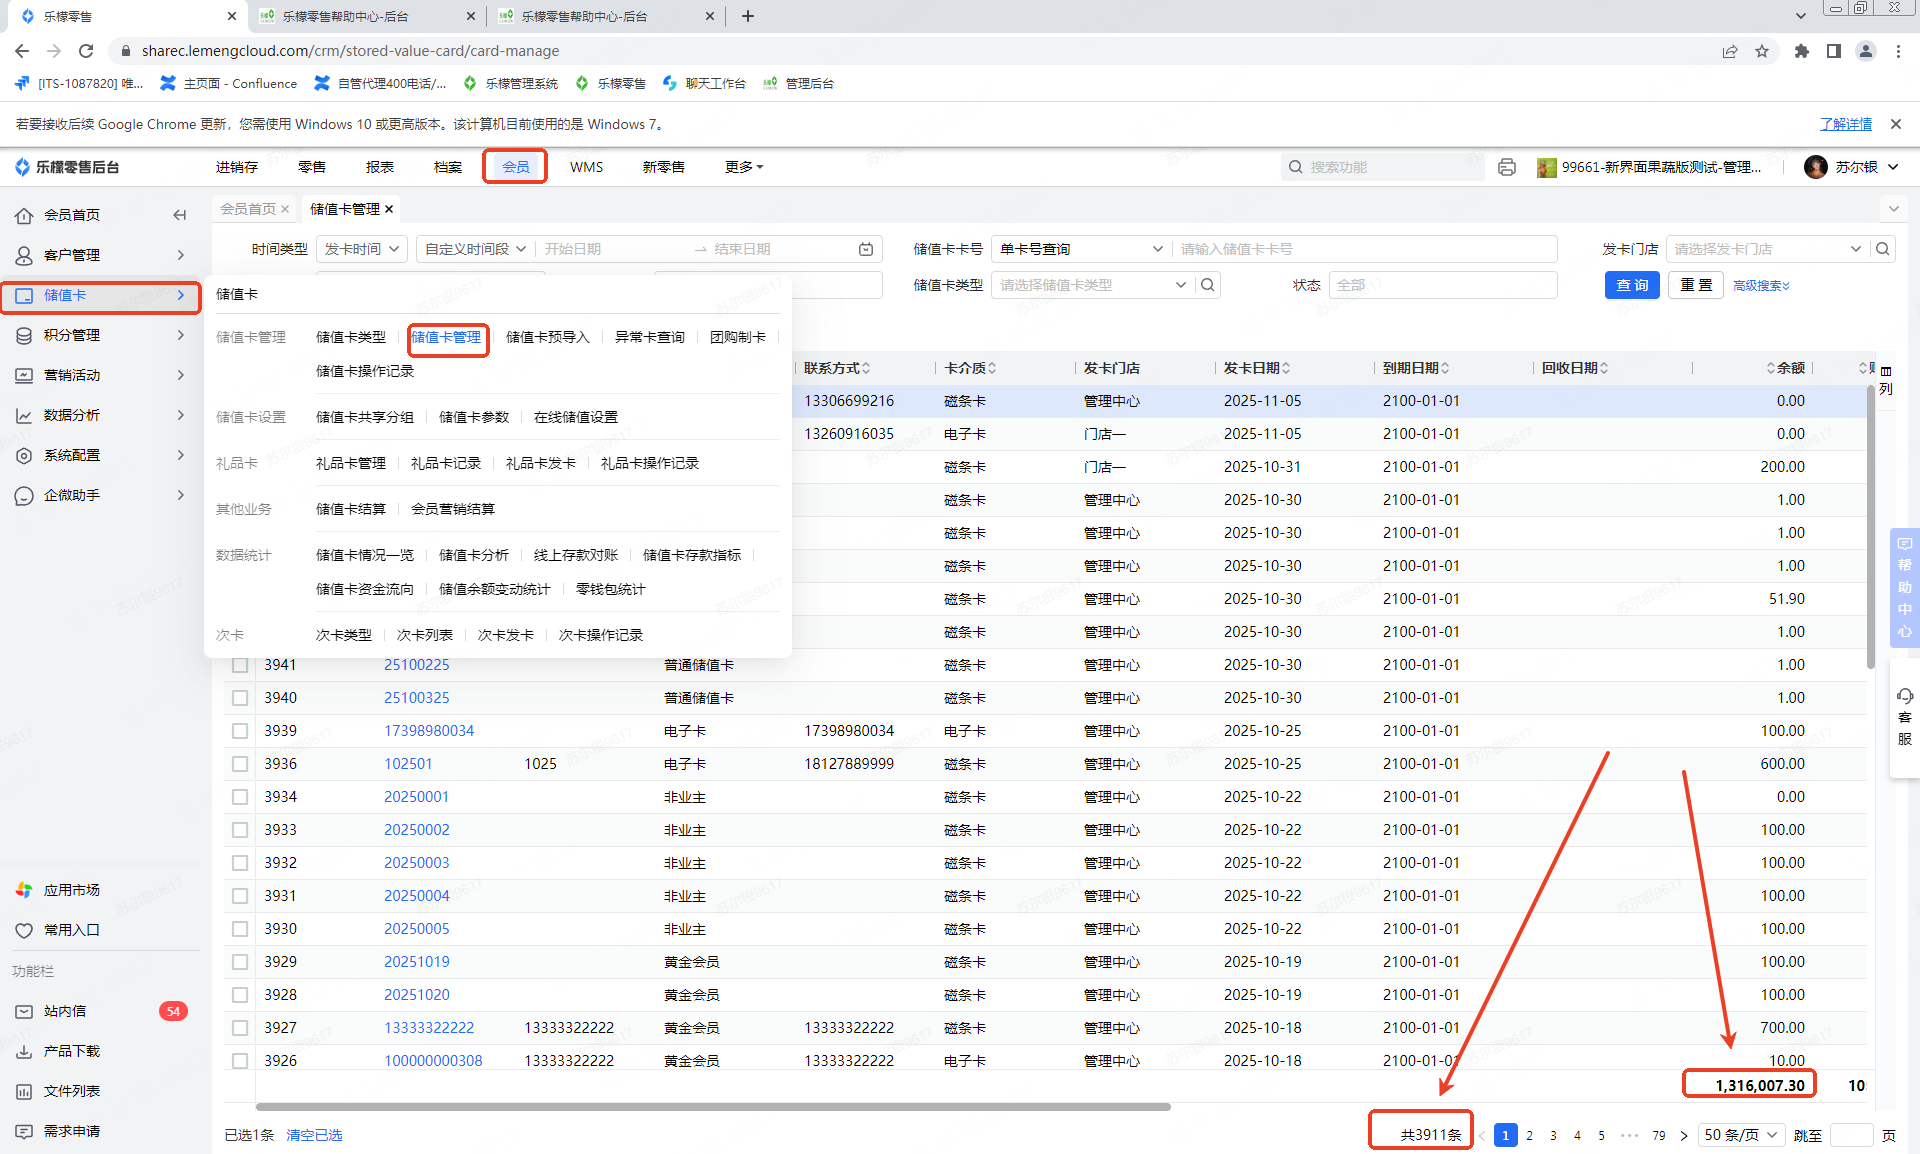Open 站内信 inbox in sidebar
Image resolution: width=1920 pixels, height=1154 pixels.
(65, 1011)
